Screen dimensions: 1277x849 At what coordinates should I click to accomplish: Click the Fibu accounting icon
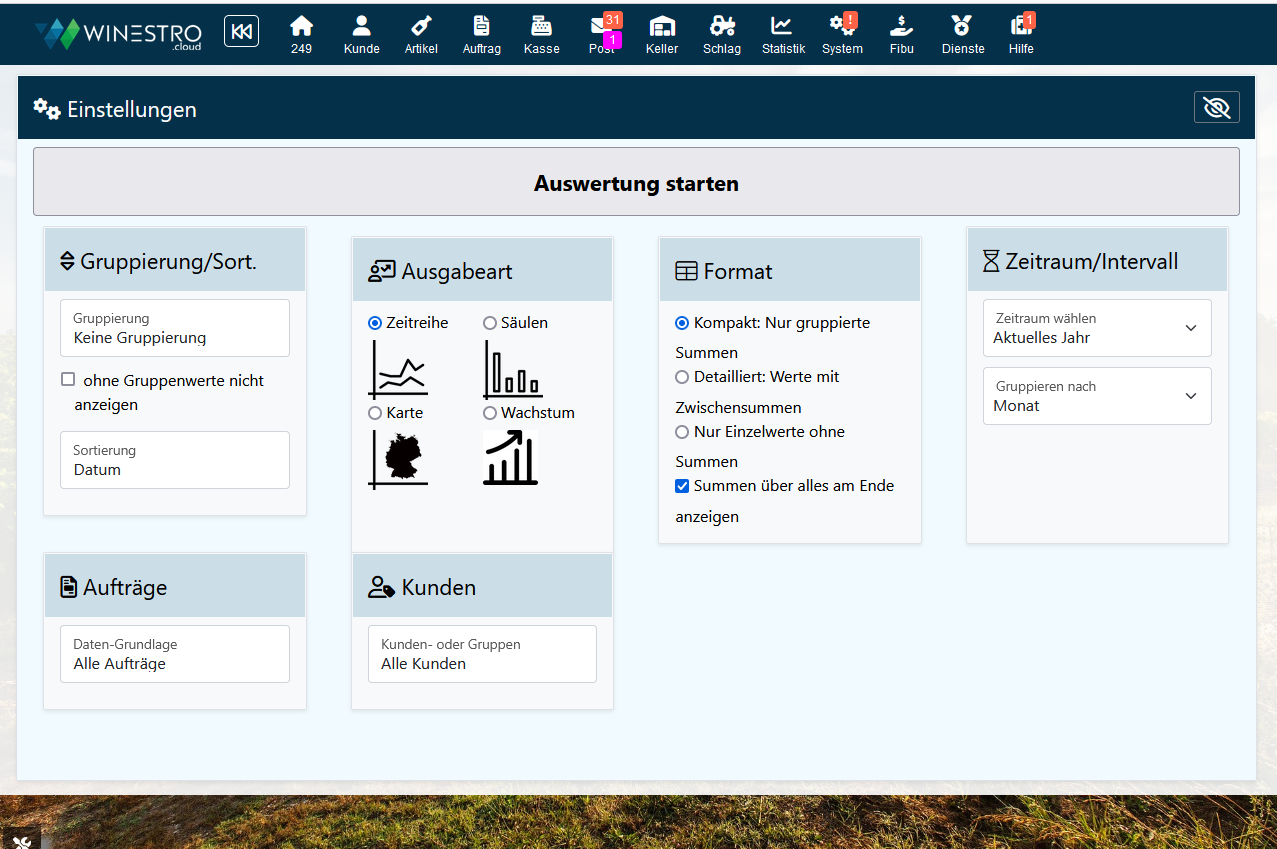tap(901, 27)
